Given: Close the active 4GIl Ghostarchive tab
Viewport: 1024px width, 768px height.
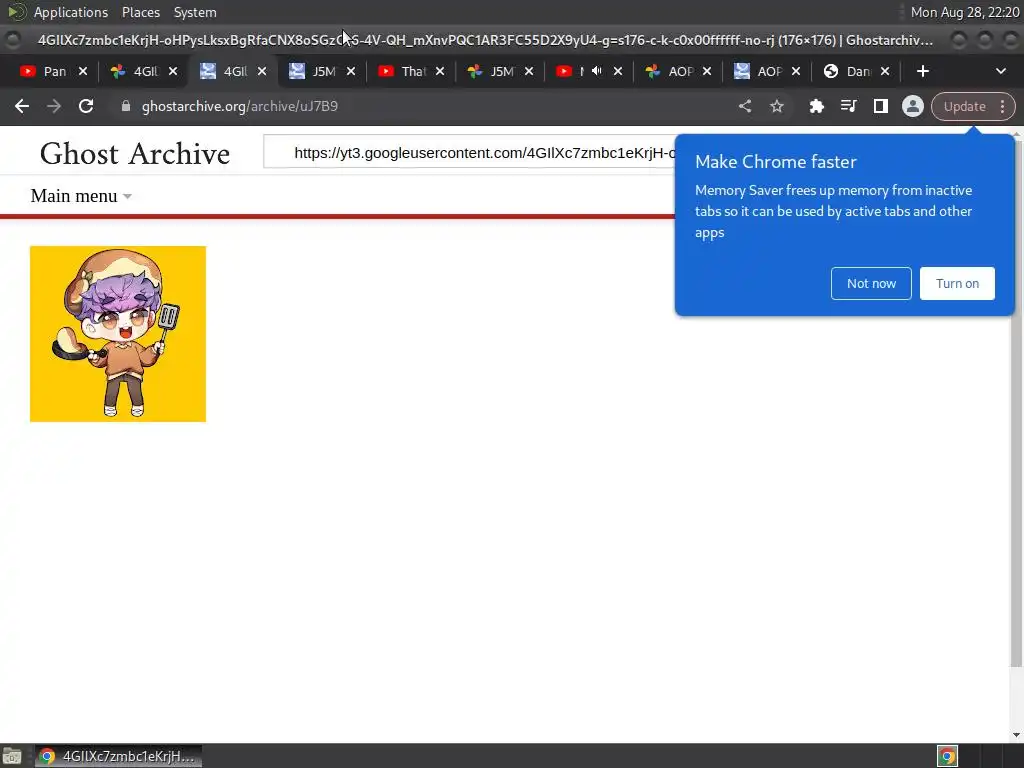Looking at the screenshot, I should tap(262, 71).
